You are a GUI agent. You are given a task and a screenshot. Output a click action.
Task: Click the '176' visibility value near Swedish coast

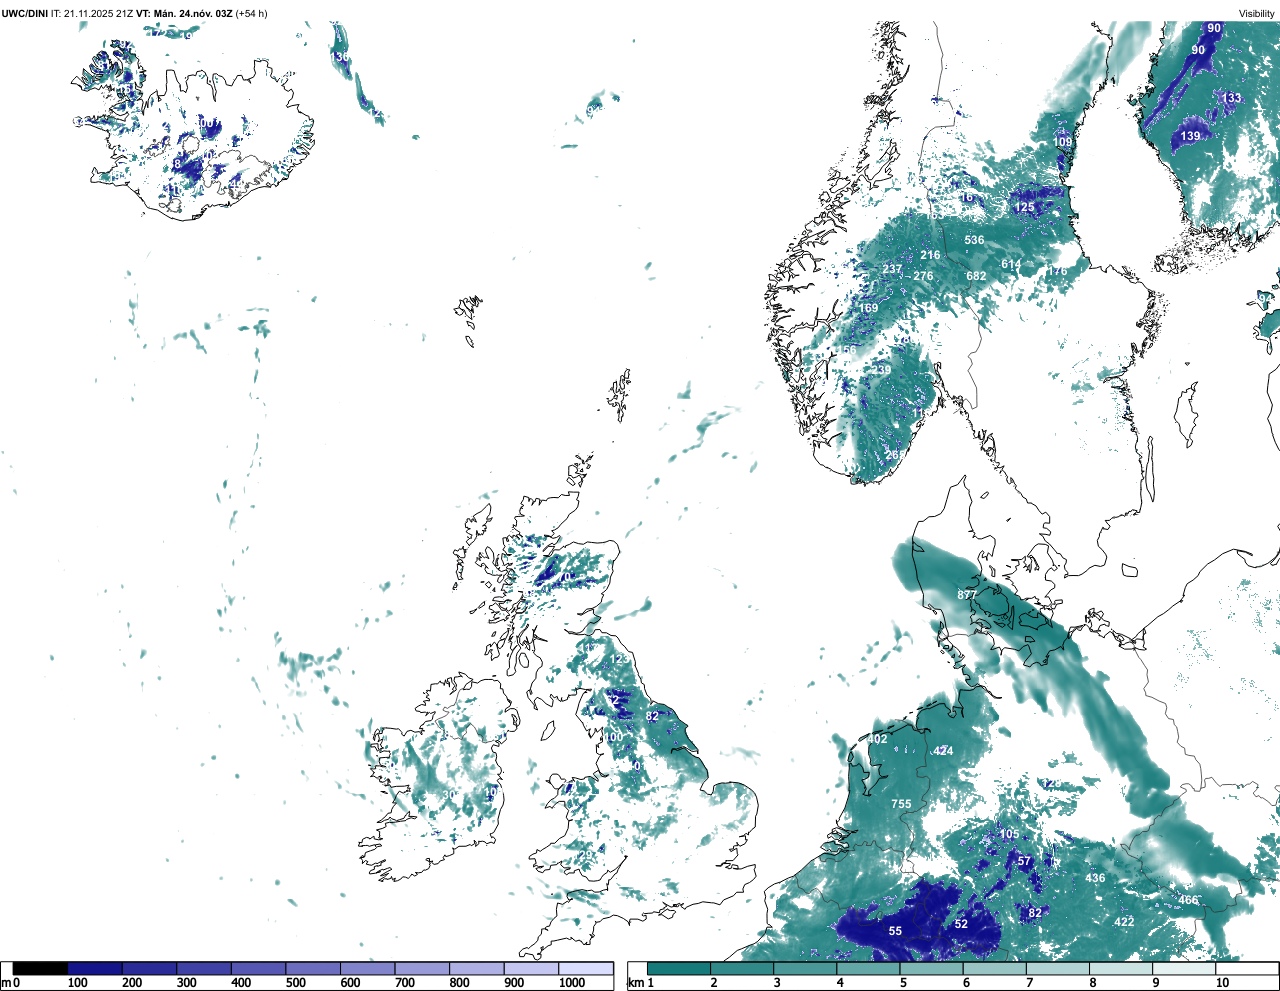1057,271
